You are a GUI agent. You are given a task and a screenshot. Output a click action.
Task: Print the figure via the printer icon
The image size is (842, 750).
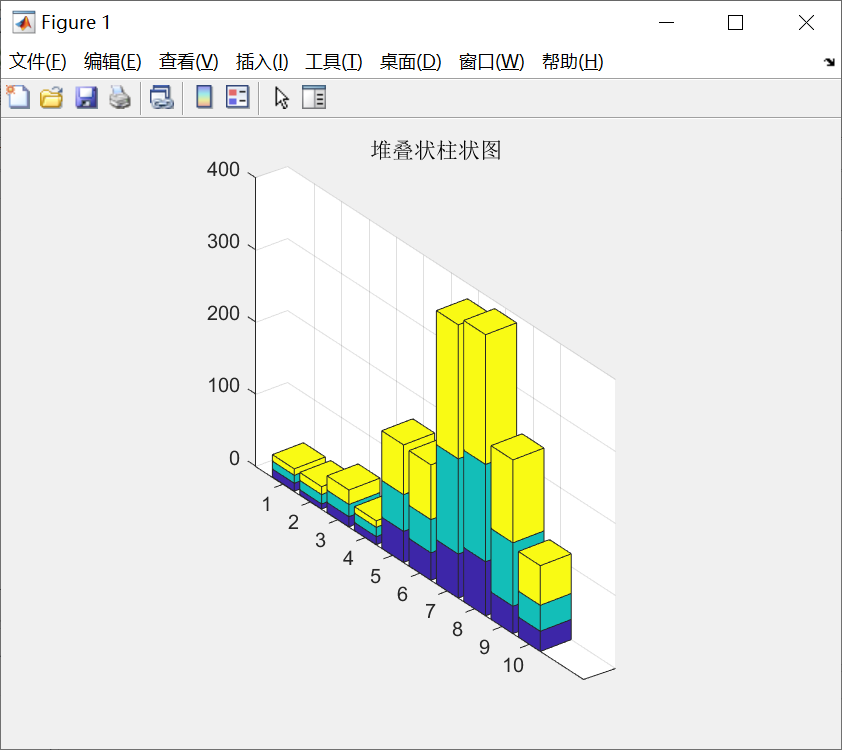[119, 97]
